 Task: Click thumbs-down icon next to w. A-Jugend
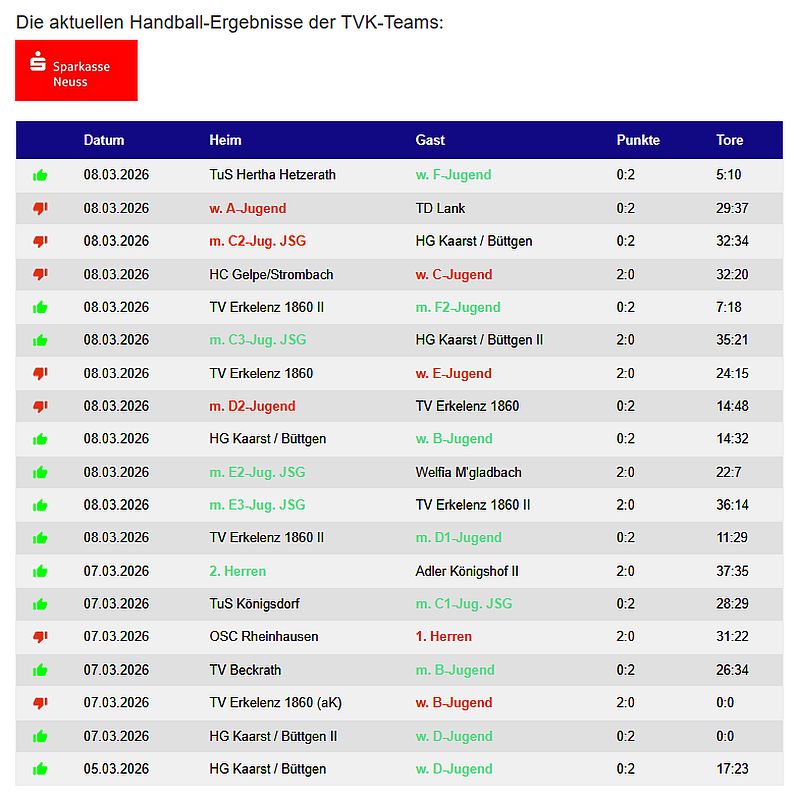pyautogui.click(x=40, y=208)
